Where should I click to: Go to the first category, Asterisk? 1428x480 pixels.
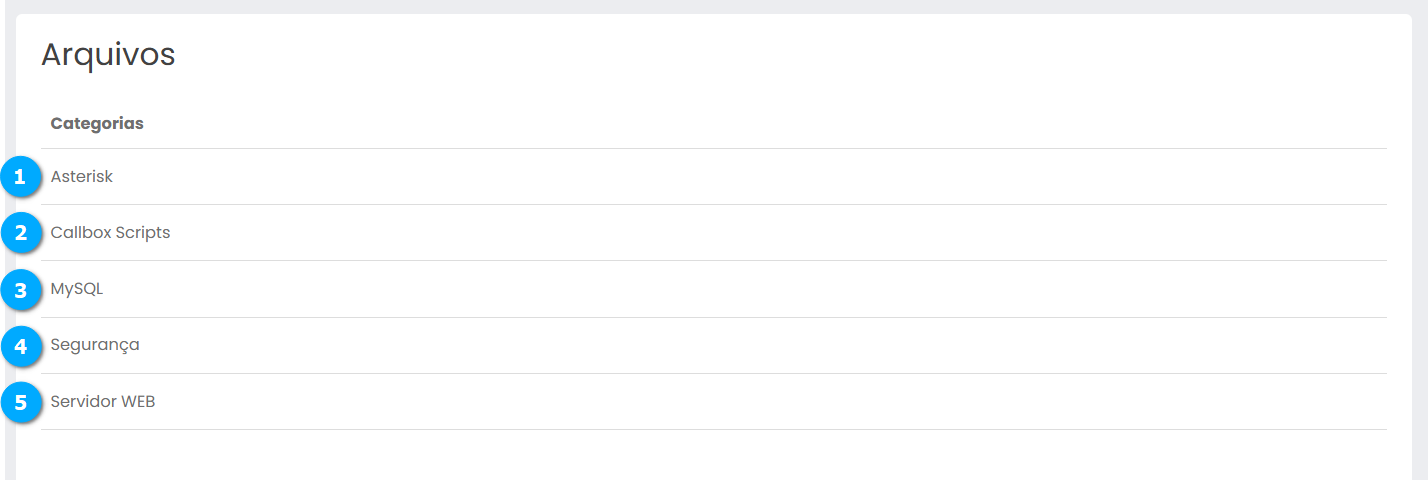click(82, 177)
